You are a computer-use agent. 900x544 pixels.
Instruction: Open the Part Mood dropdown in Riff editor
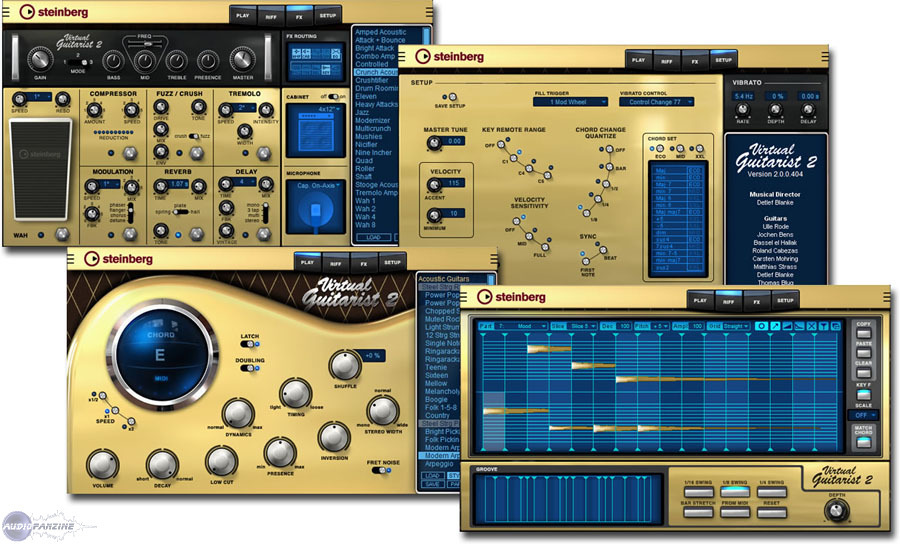click(522, 326)
